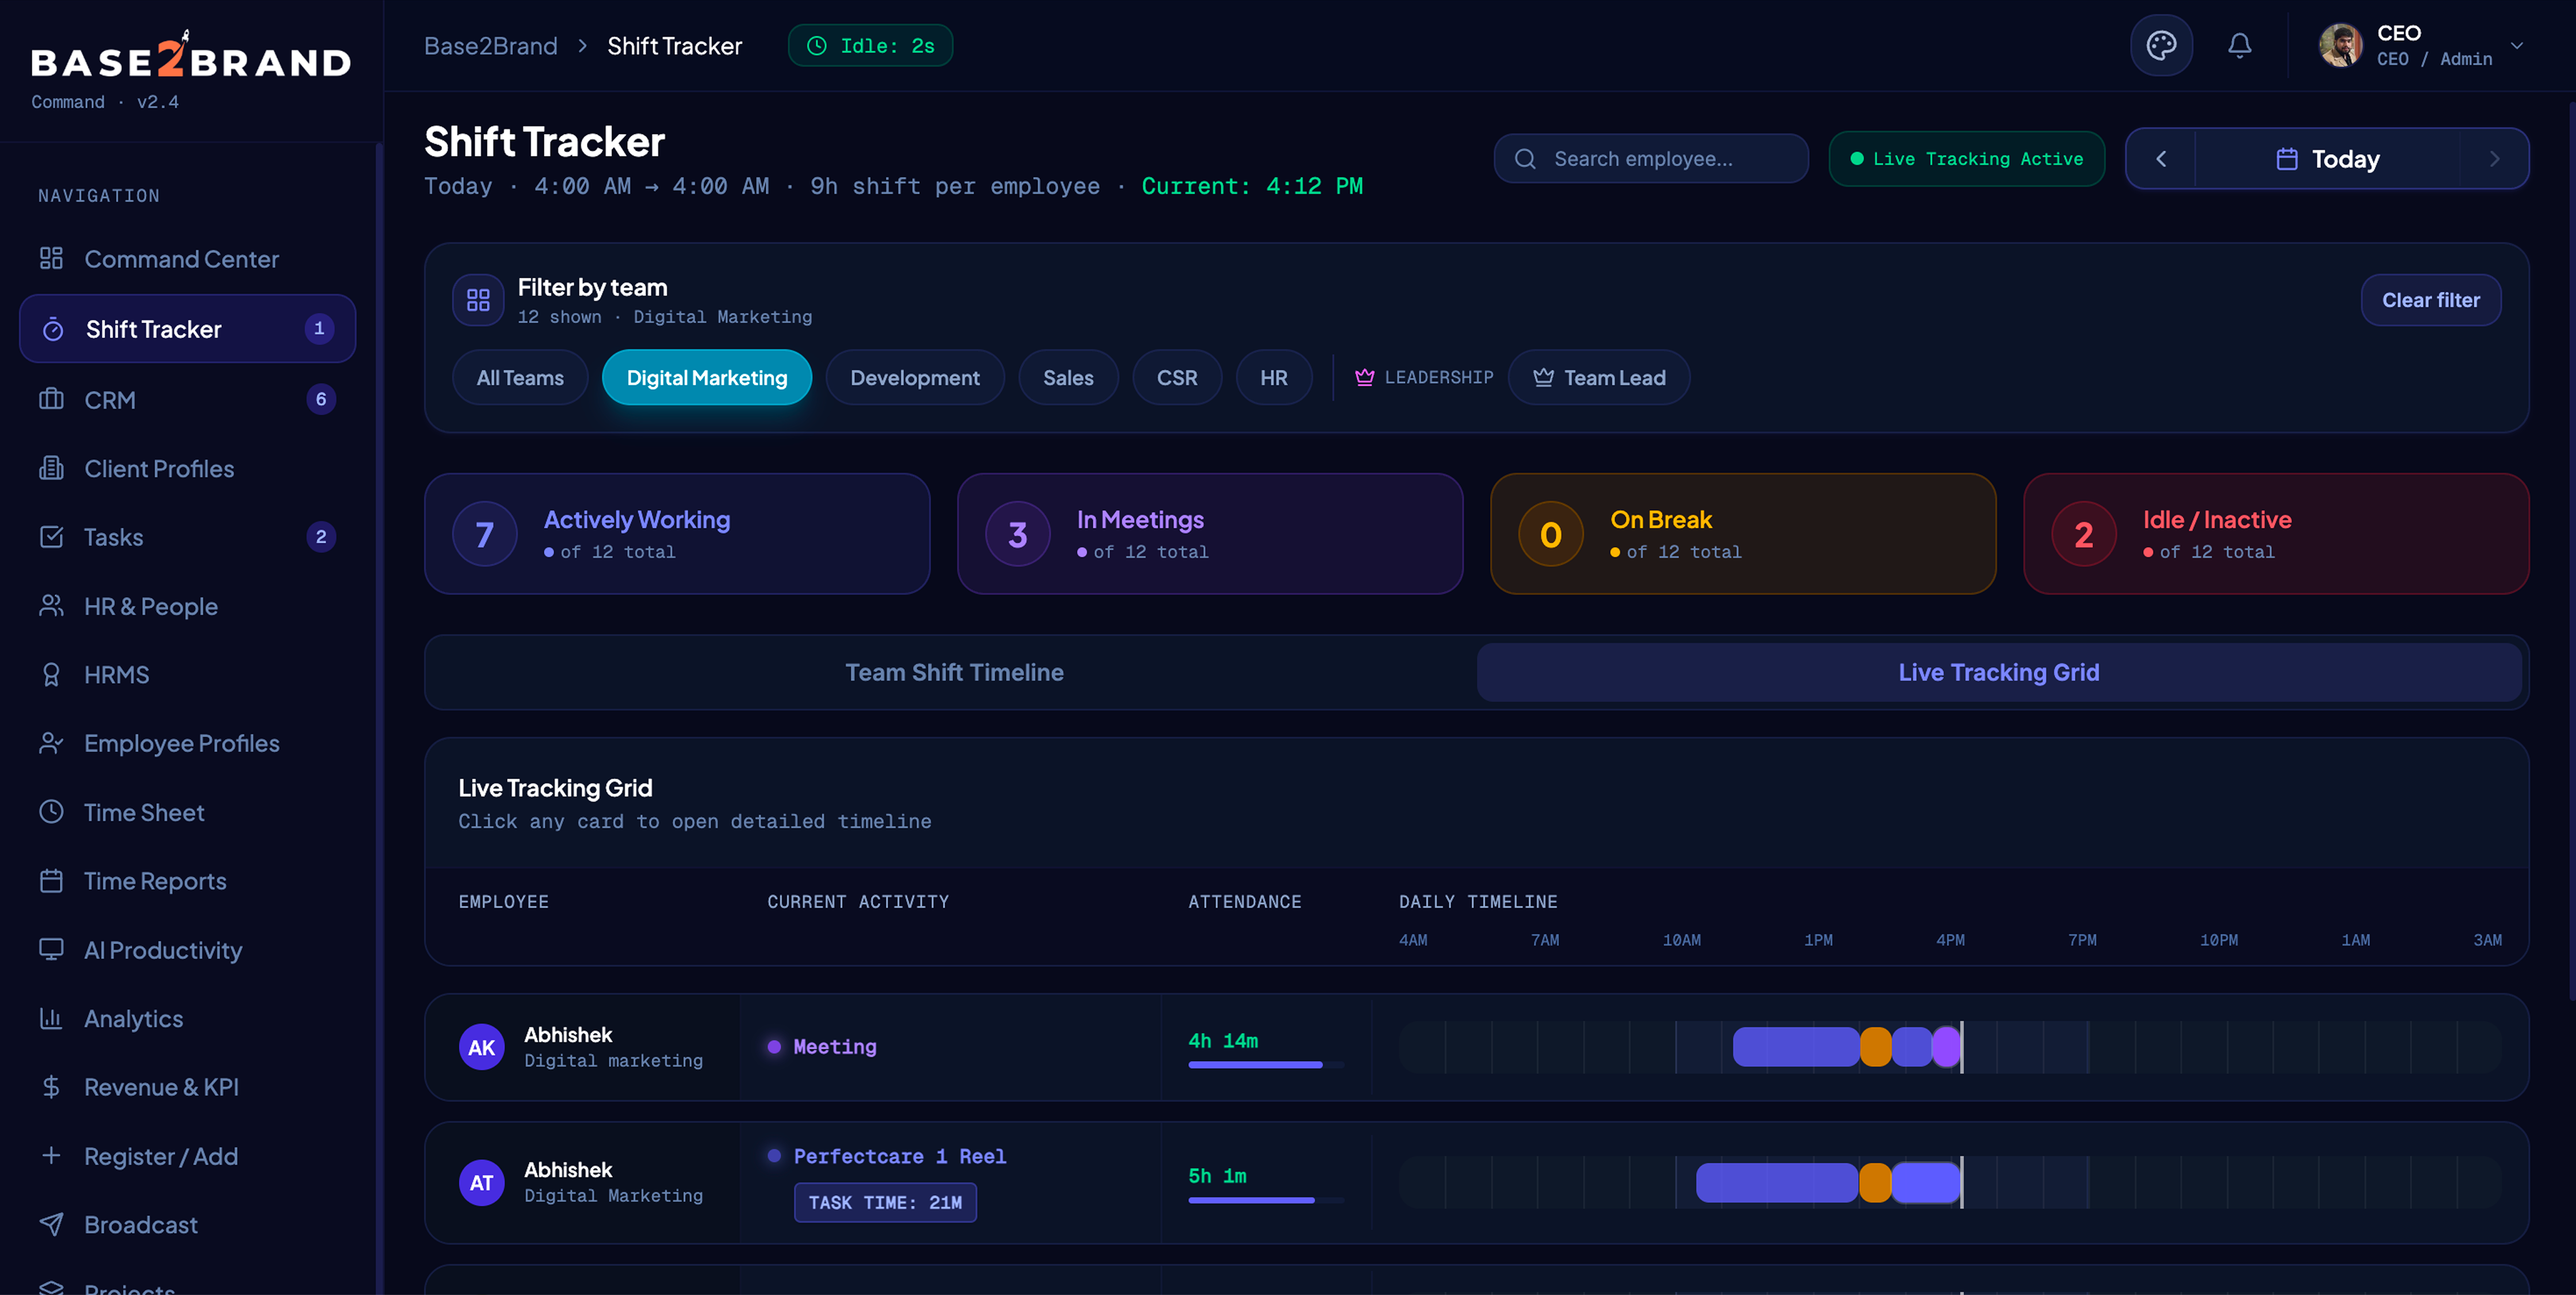
Task: Go to previous day arrow
Action: coord(2161,159)
